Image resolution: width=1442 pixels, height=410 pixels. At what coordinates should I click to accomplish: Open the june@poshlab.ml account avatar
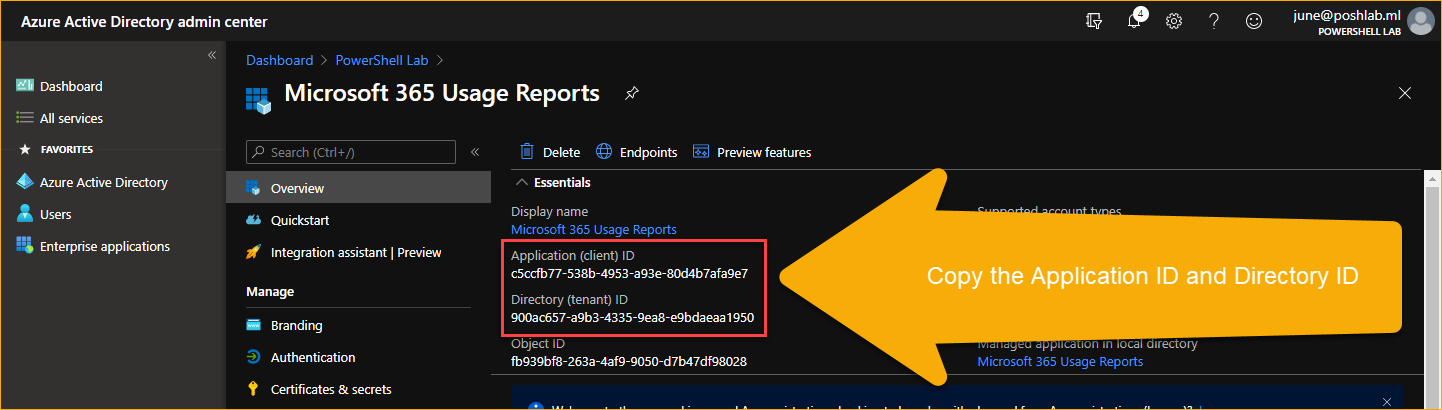click(1420, 21)
